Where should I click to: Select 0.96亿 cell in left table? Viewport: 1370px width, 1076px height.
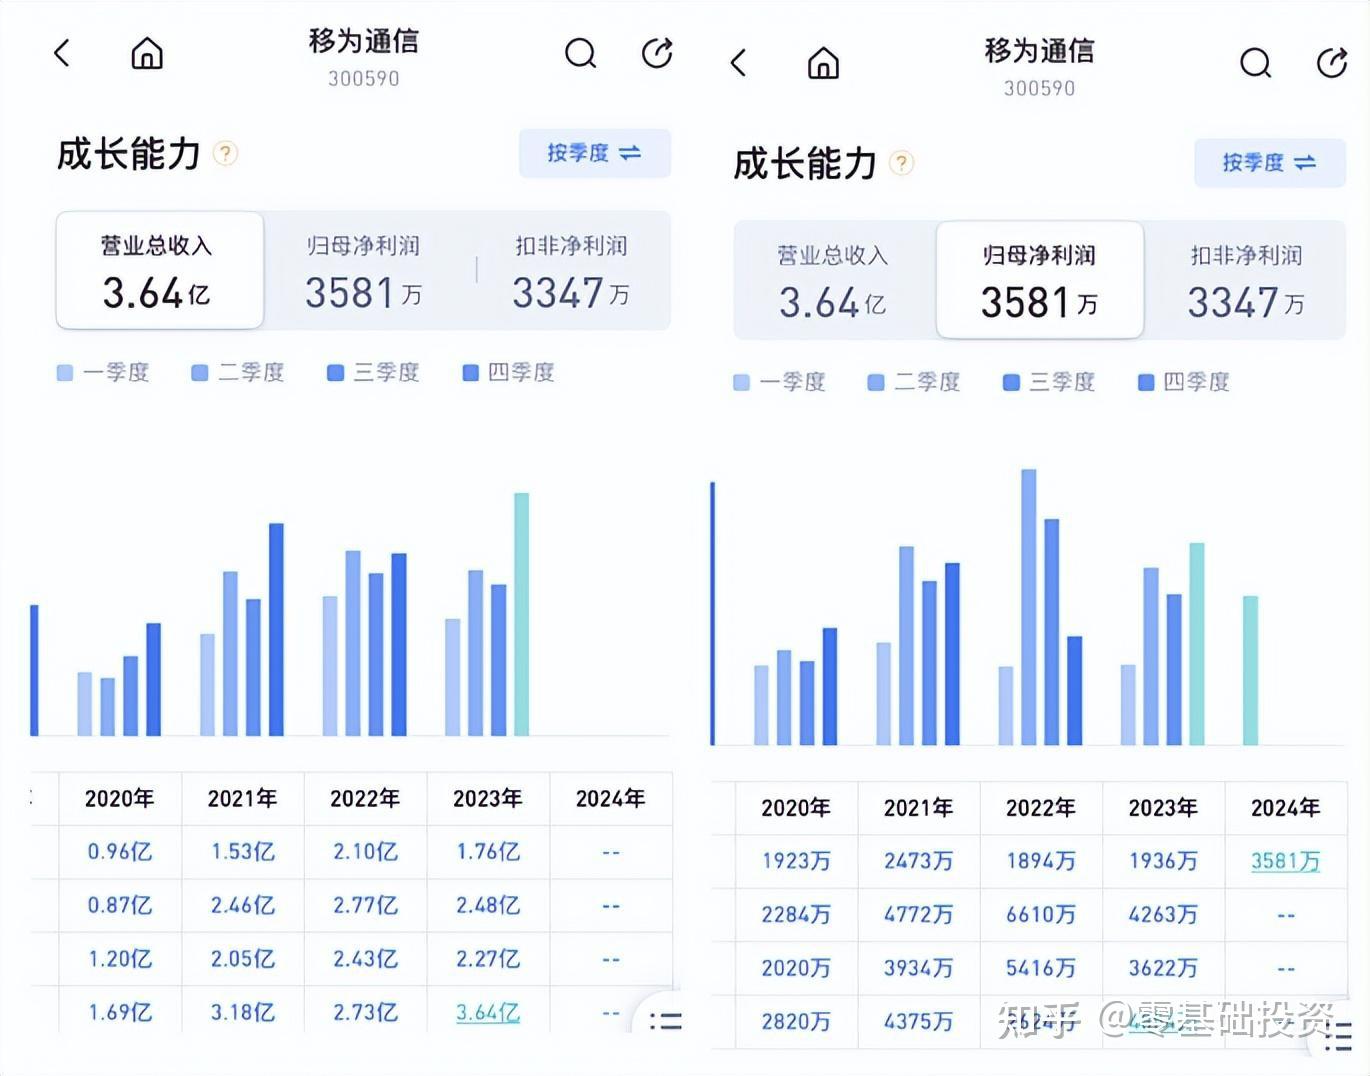coord(120,852)
